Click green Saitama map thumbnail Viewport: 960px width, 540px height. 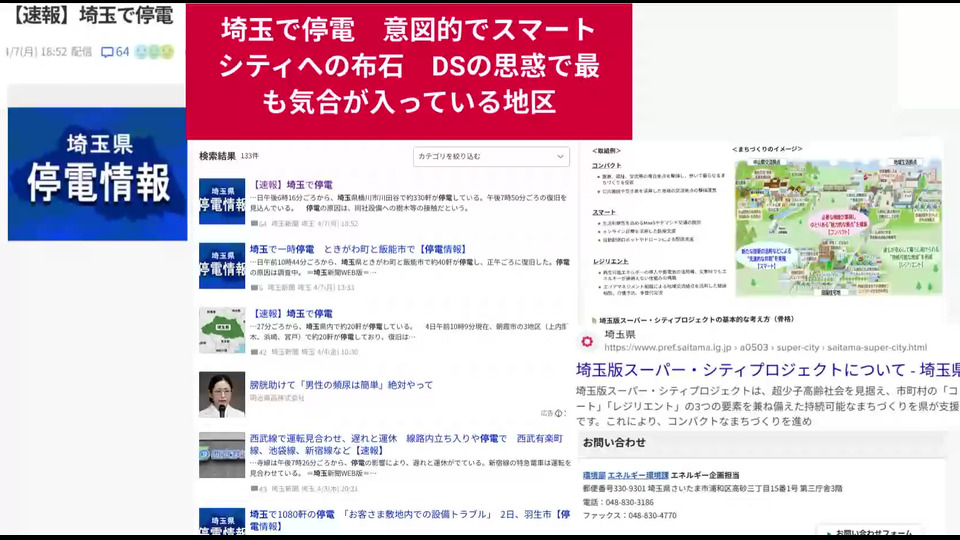(222, 330)
